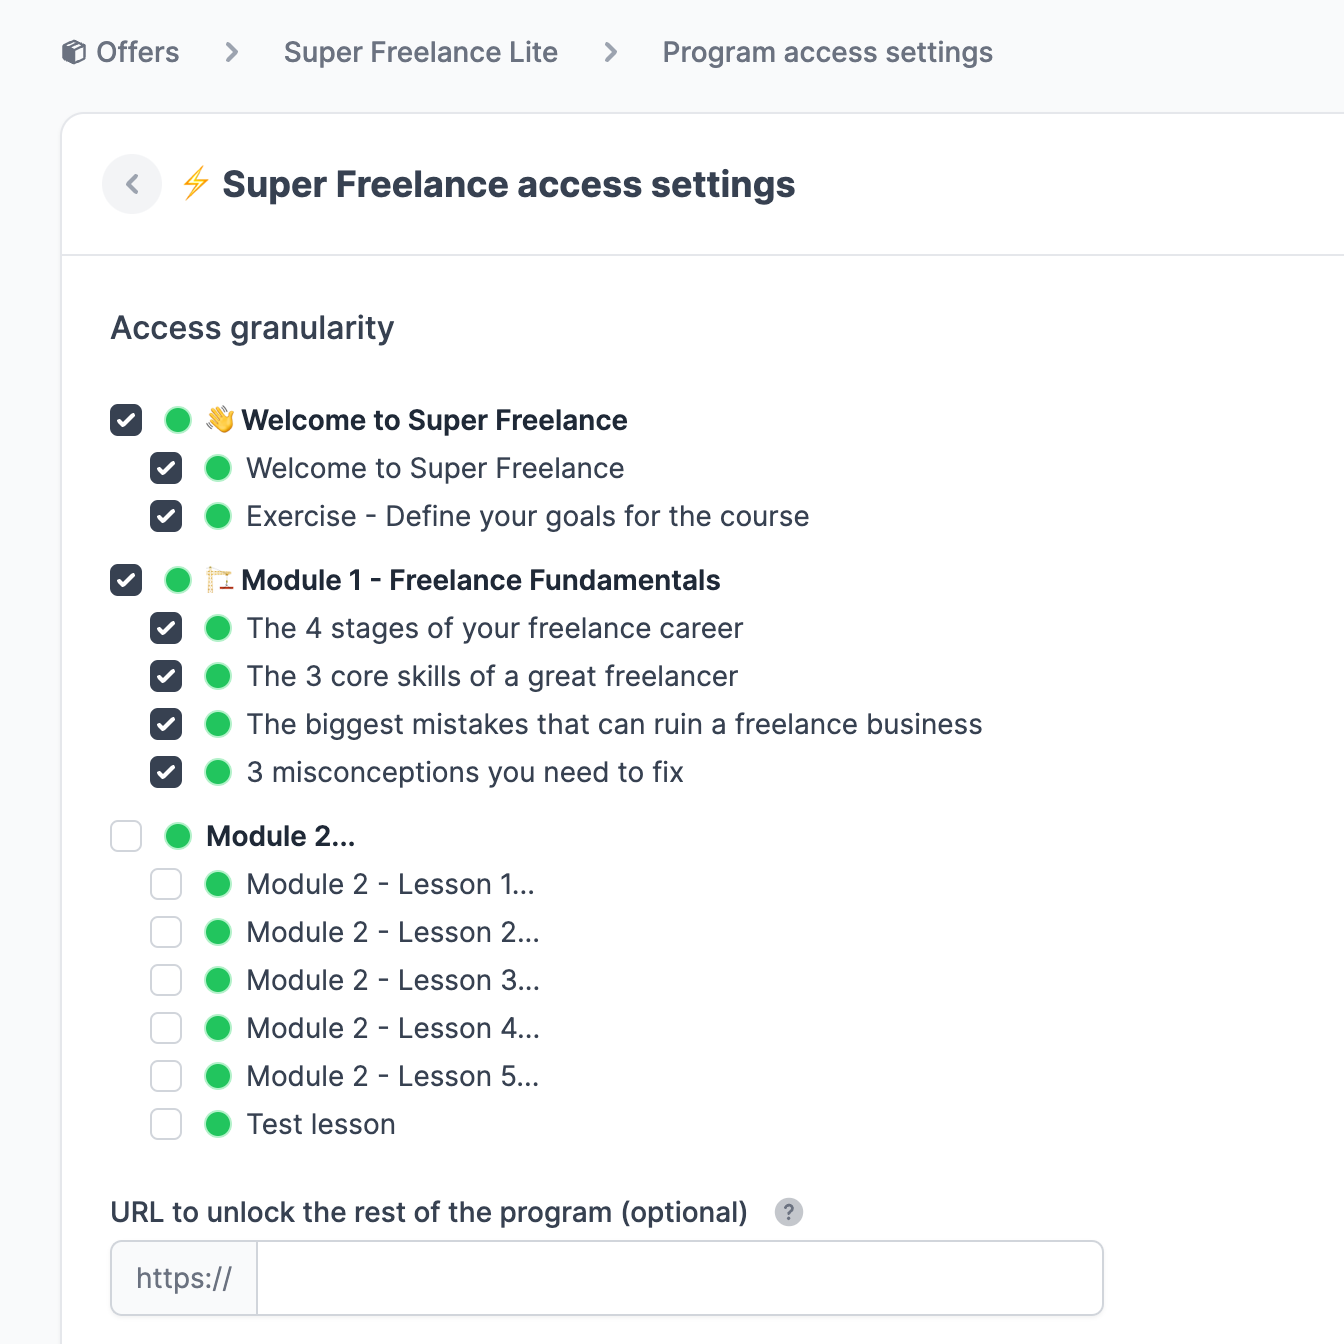Select The 3 core skills lesson label

coord(492,676)
